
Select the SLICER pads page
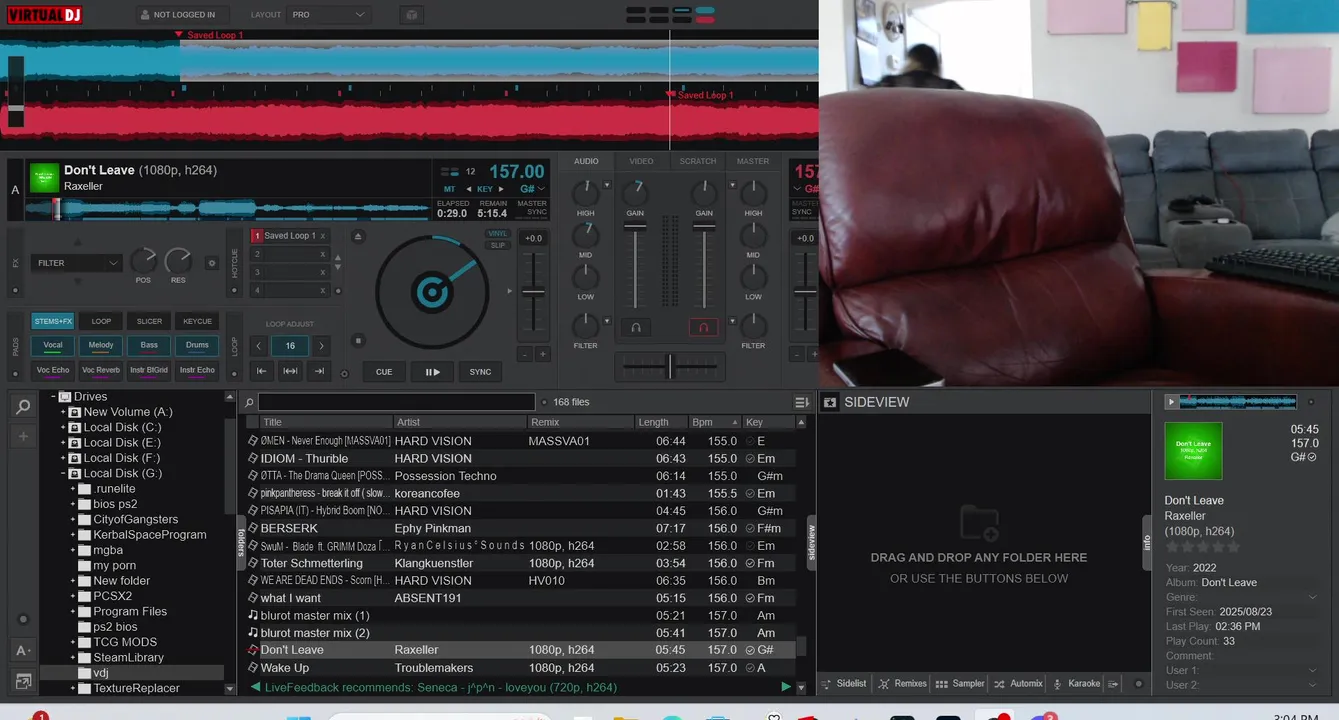[x=149, y=321]
